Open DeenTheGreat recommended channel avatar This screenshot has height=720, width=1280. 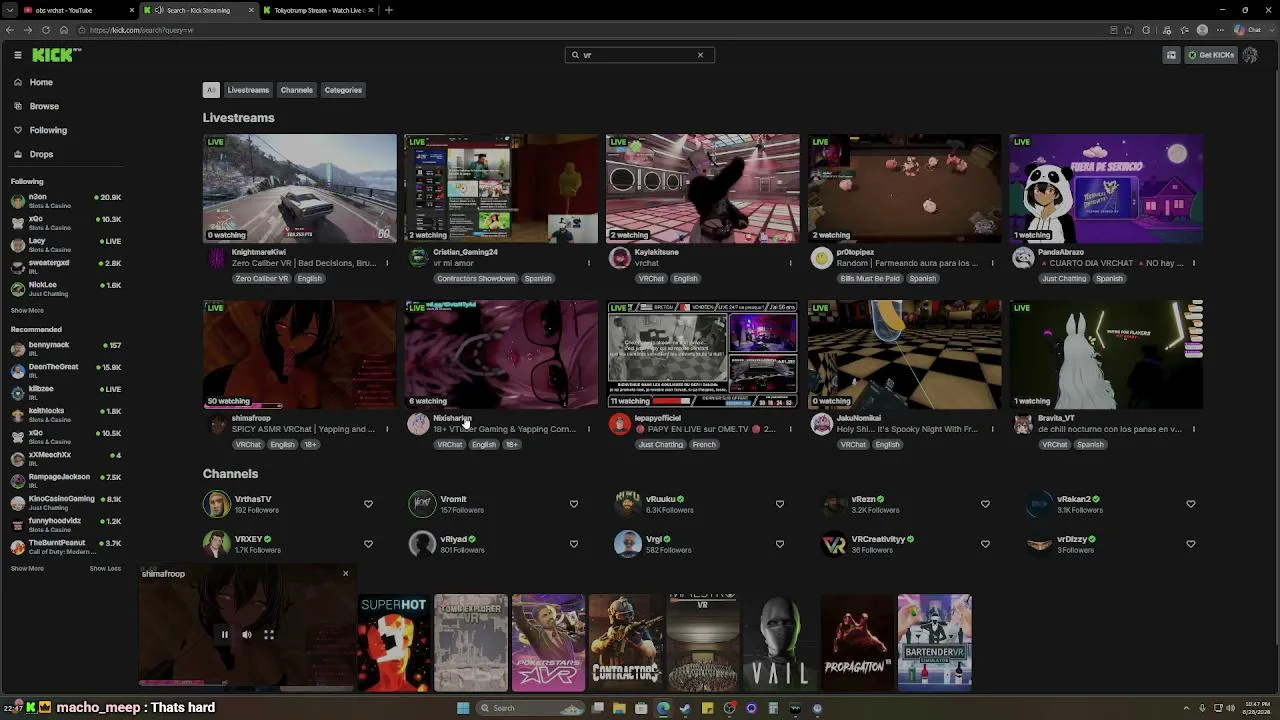17,371
